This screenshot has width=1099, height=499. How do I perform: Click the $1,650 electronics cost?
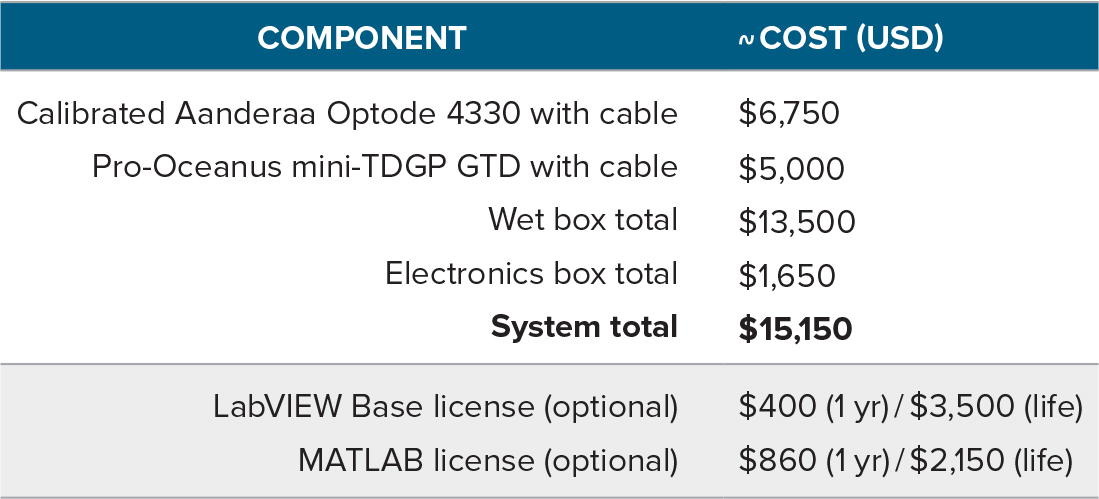pos(786,275)
